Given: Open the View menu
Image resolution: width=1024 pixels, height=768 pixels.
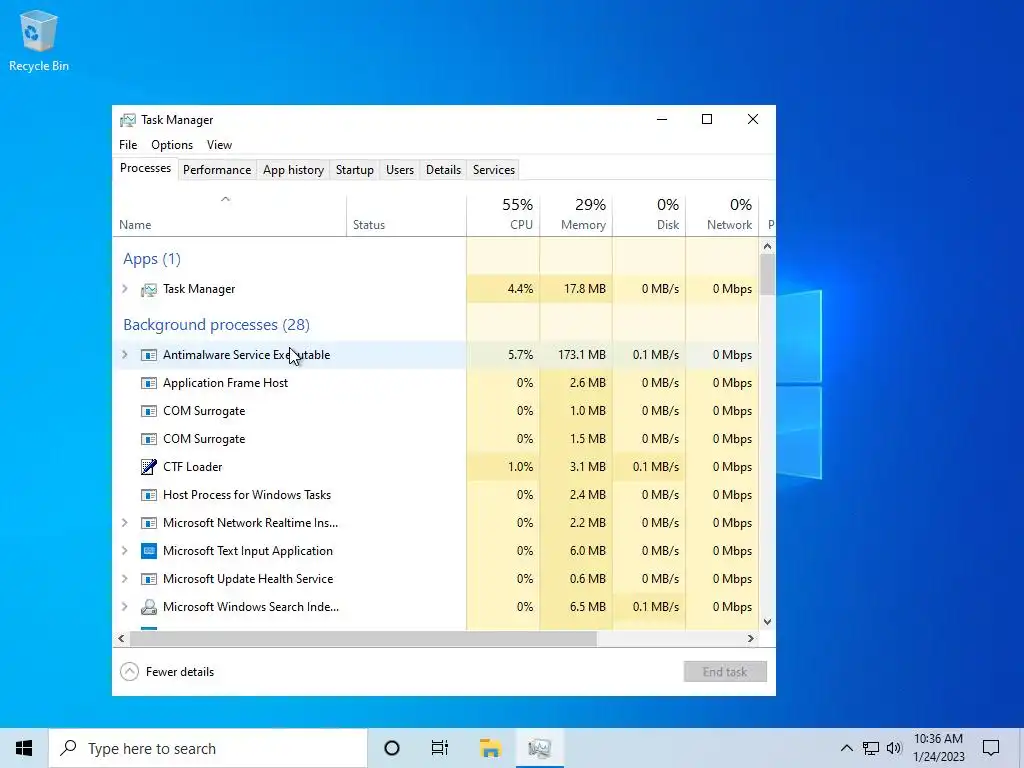Looking at the screenshot, I should click(219, 145).
